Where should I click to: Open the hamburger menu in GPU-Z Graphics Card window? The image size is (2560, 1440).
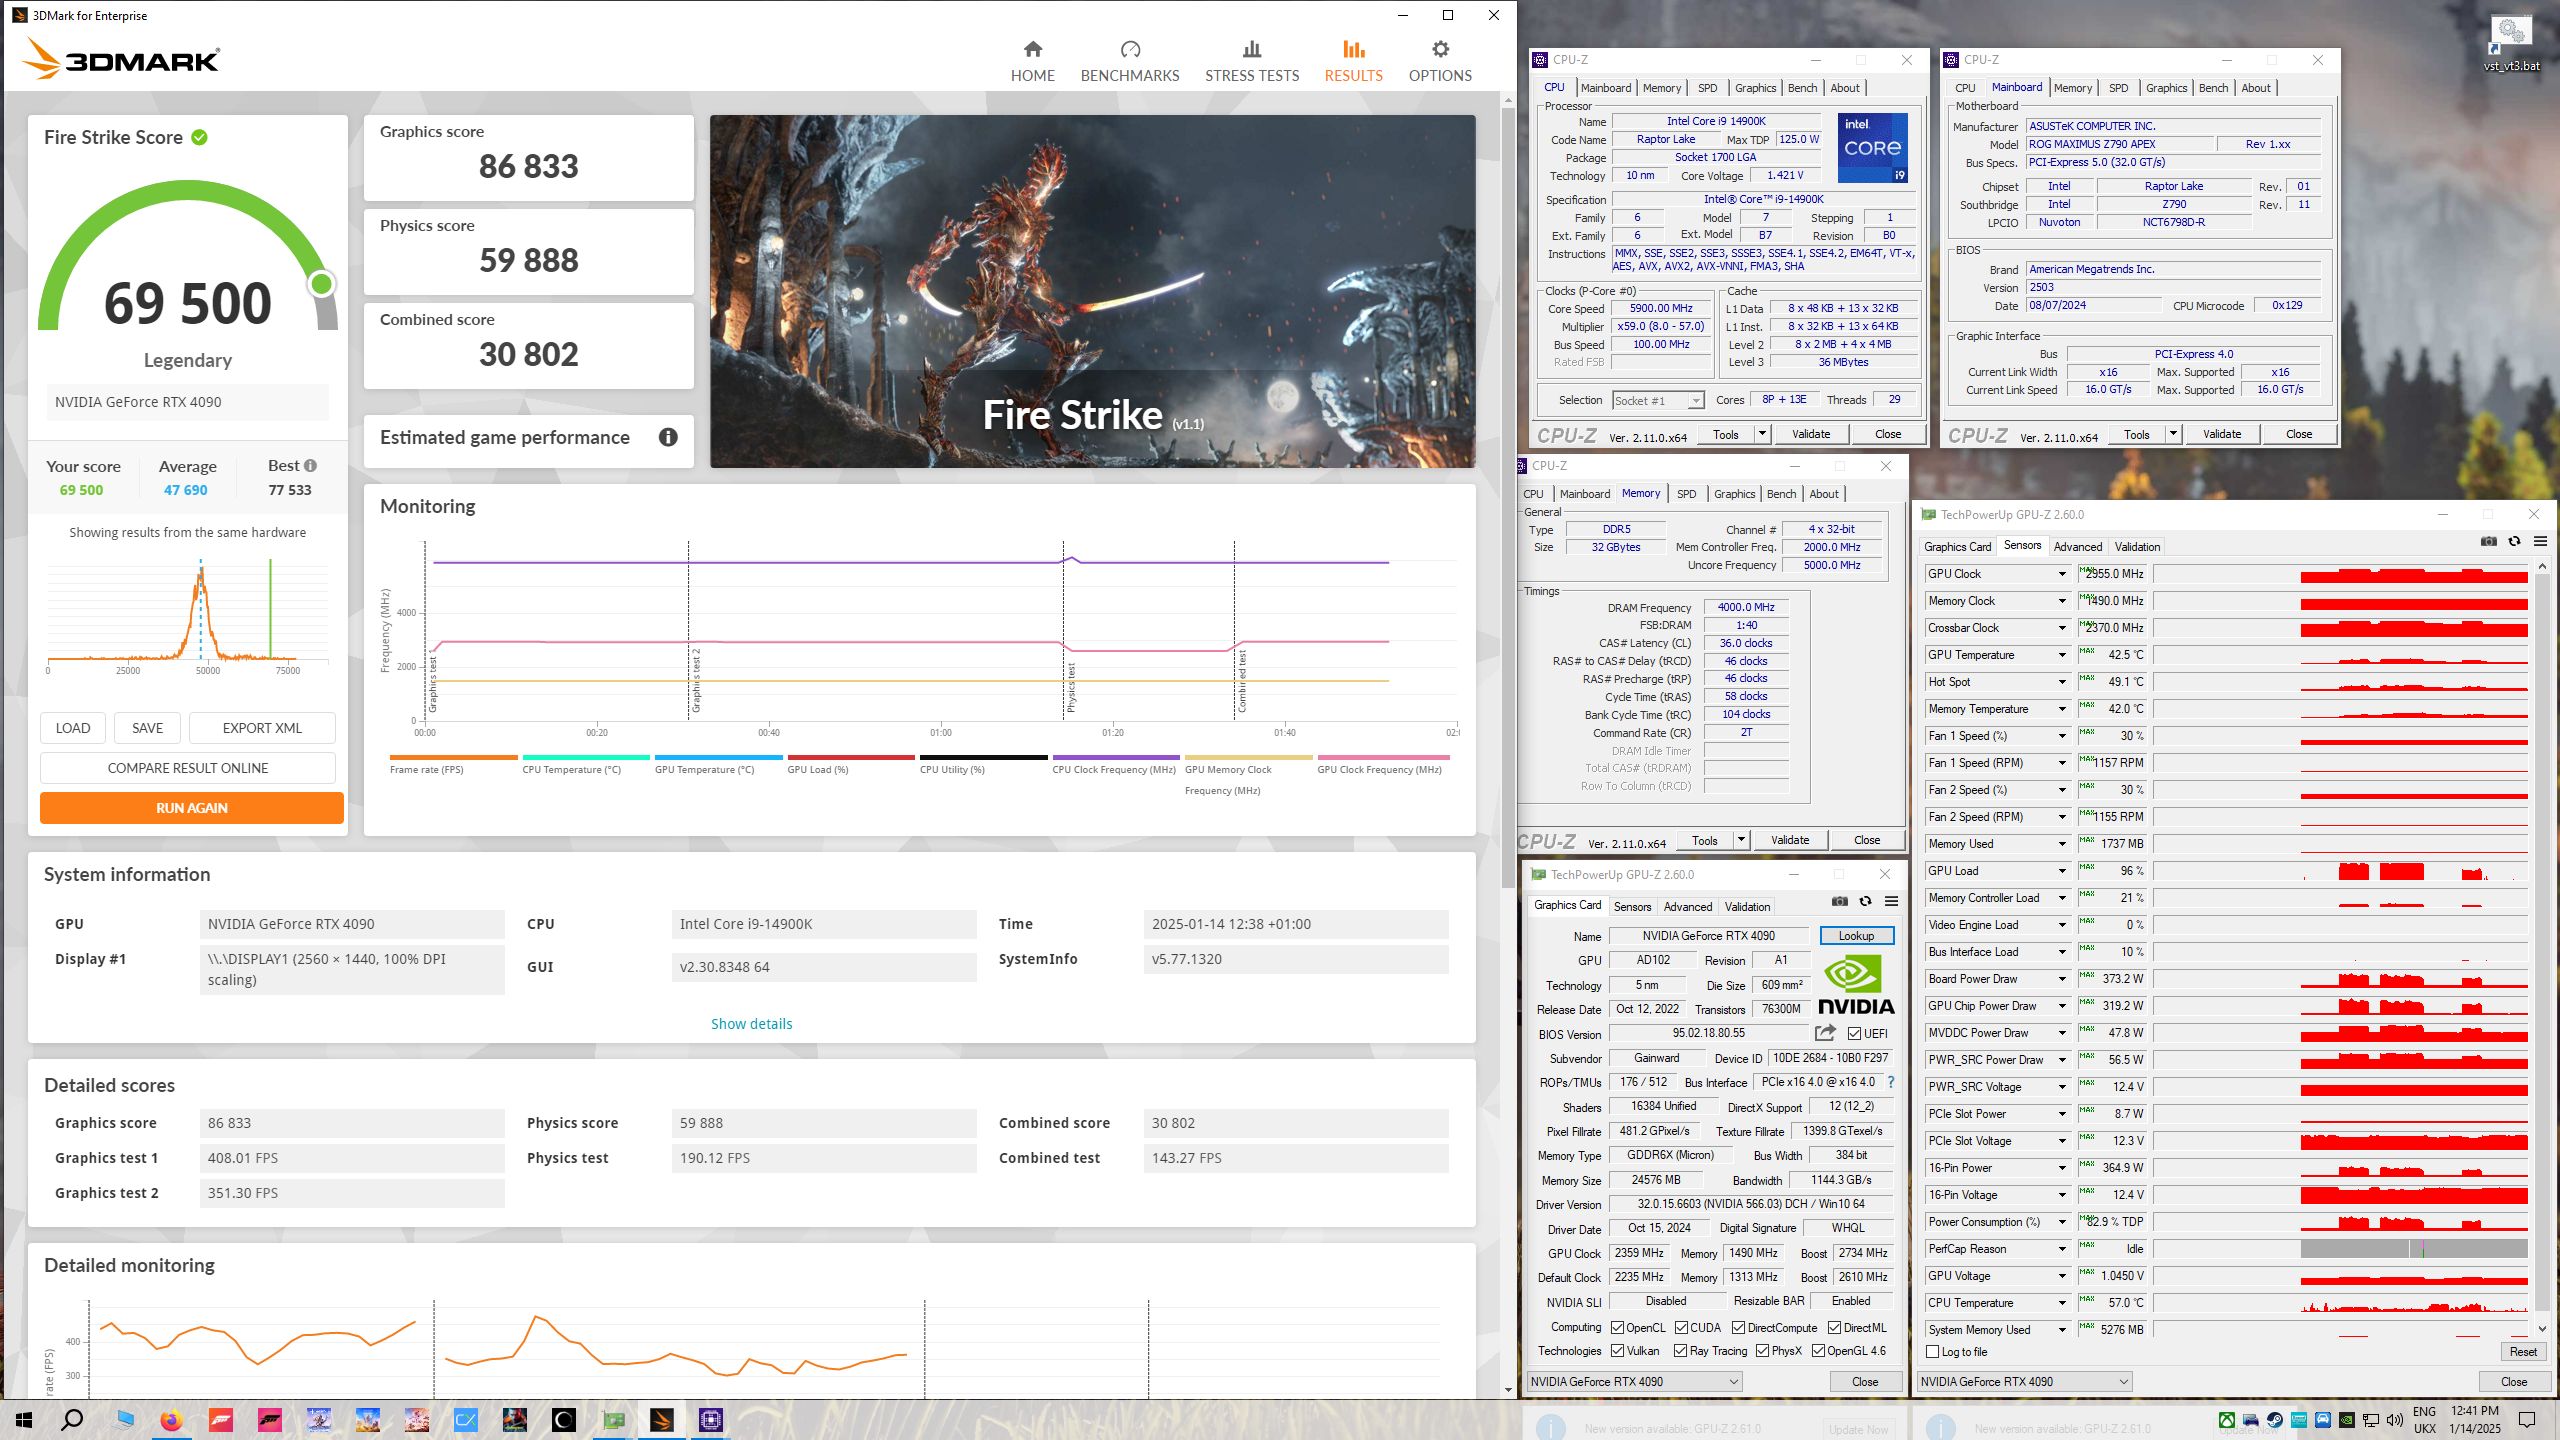coord(1891,901)
